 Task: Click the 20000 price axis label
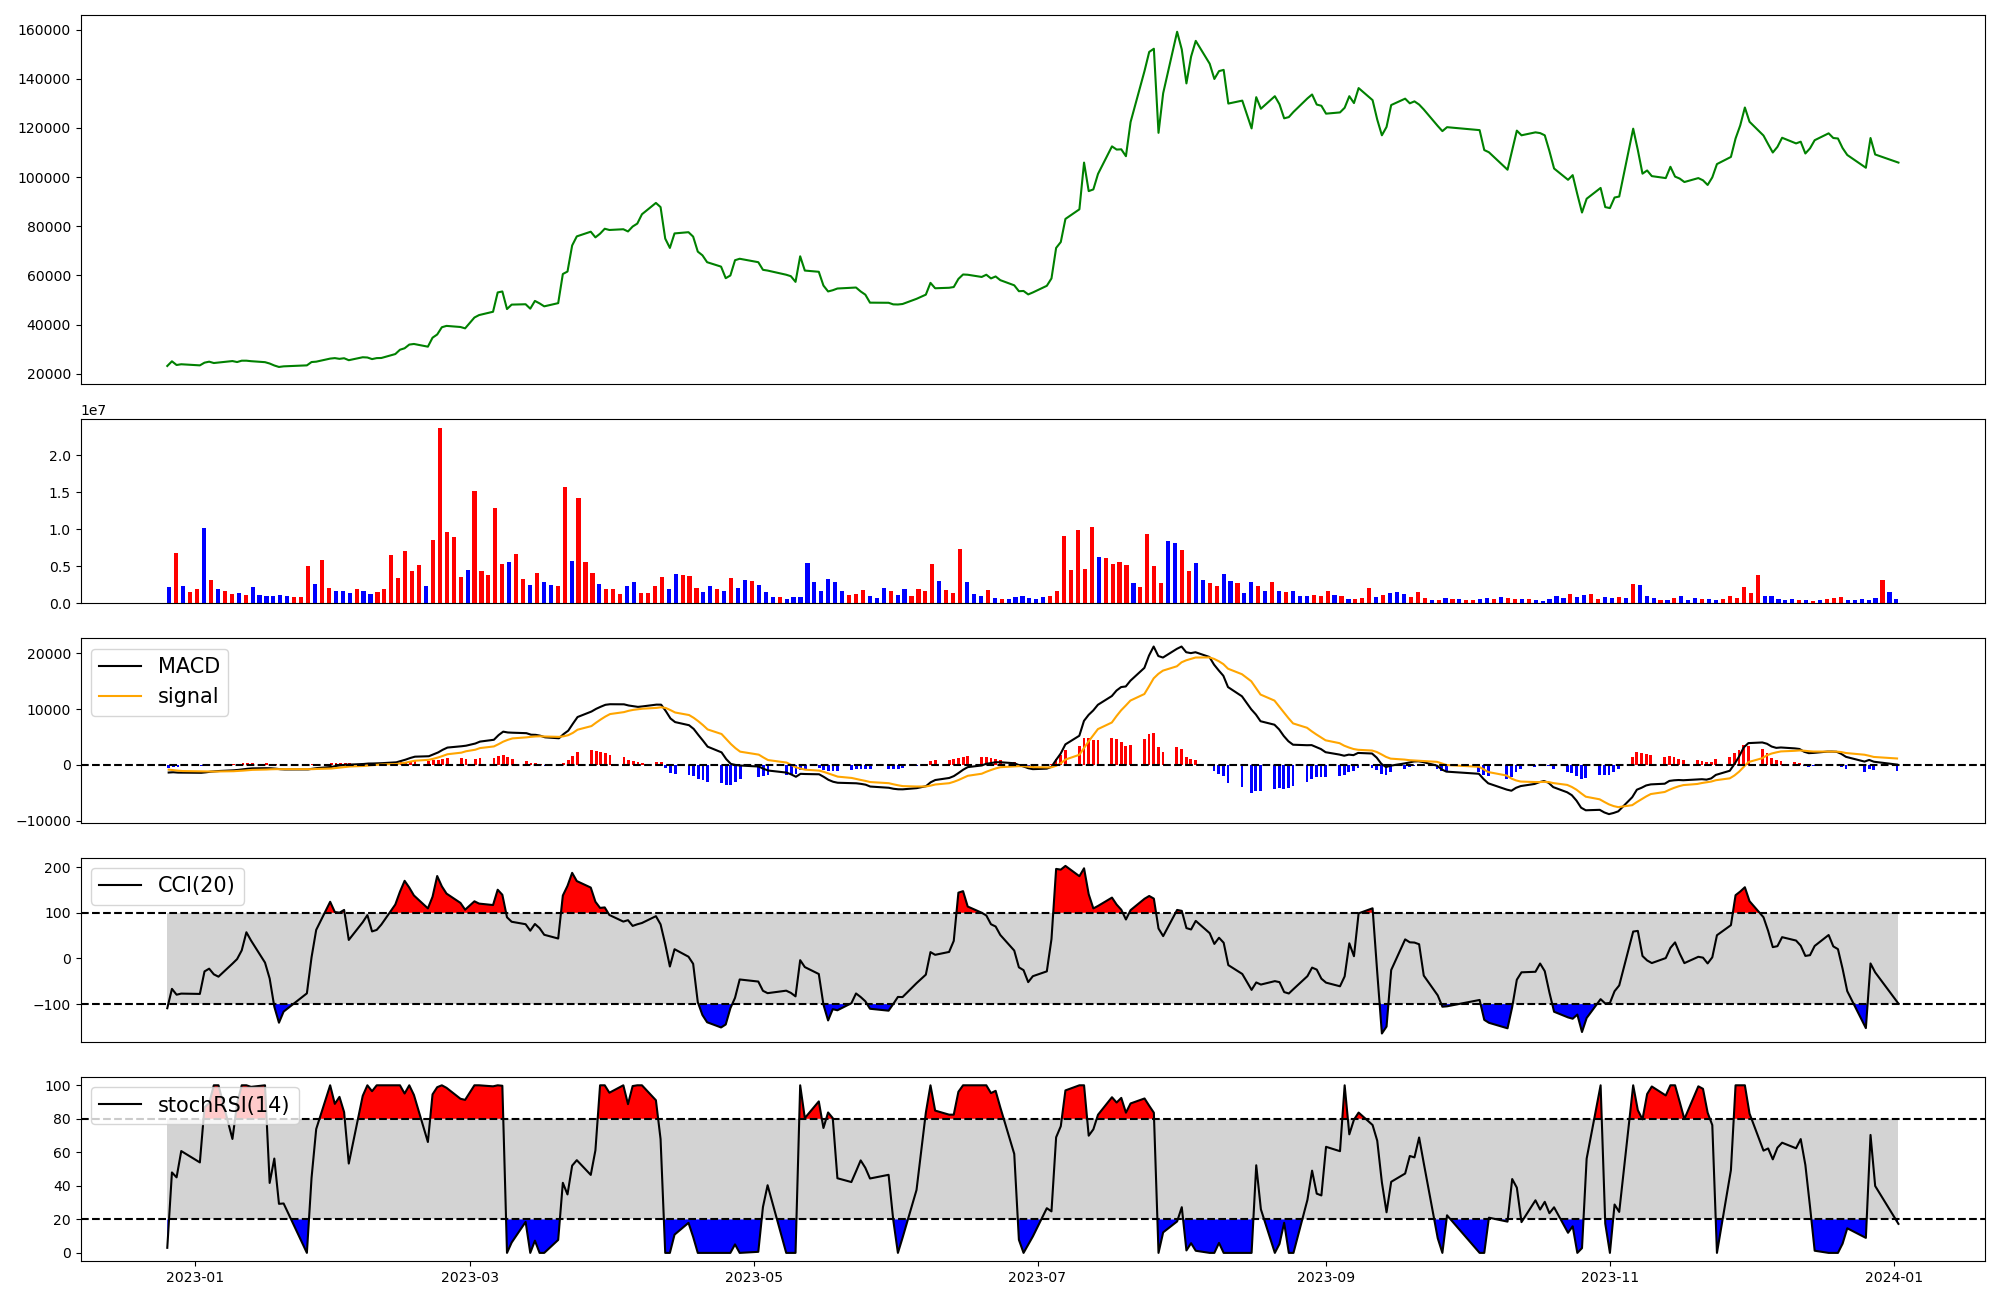tap(48, 374)
